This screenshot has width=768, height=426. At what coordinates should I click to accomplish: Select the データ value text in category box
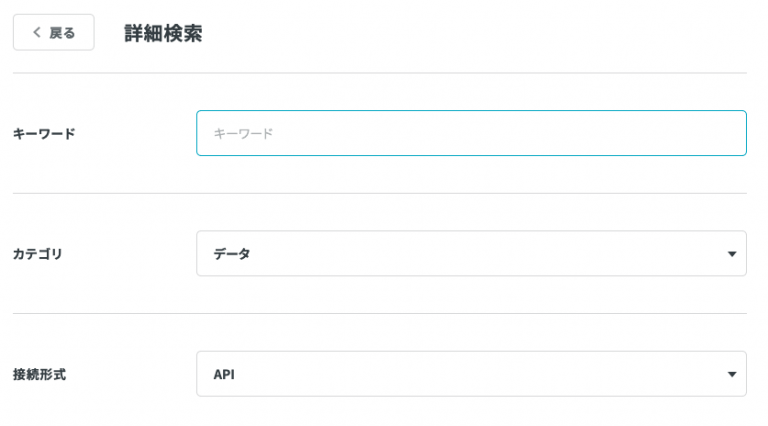coord(232,254)
